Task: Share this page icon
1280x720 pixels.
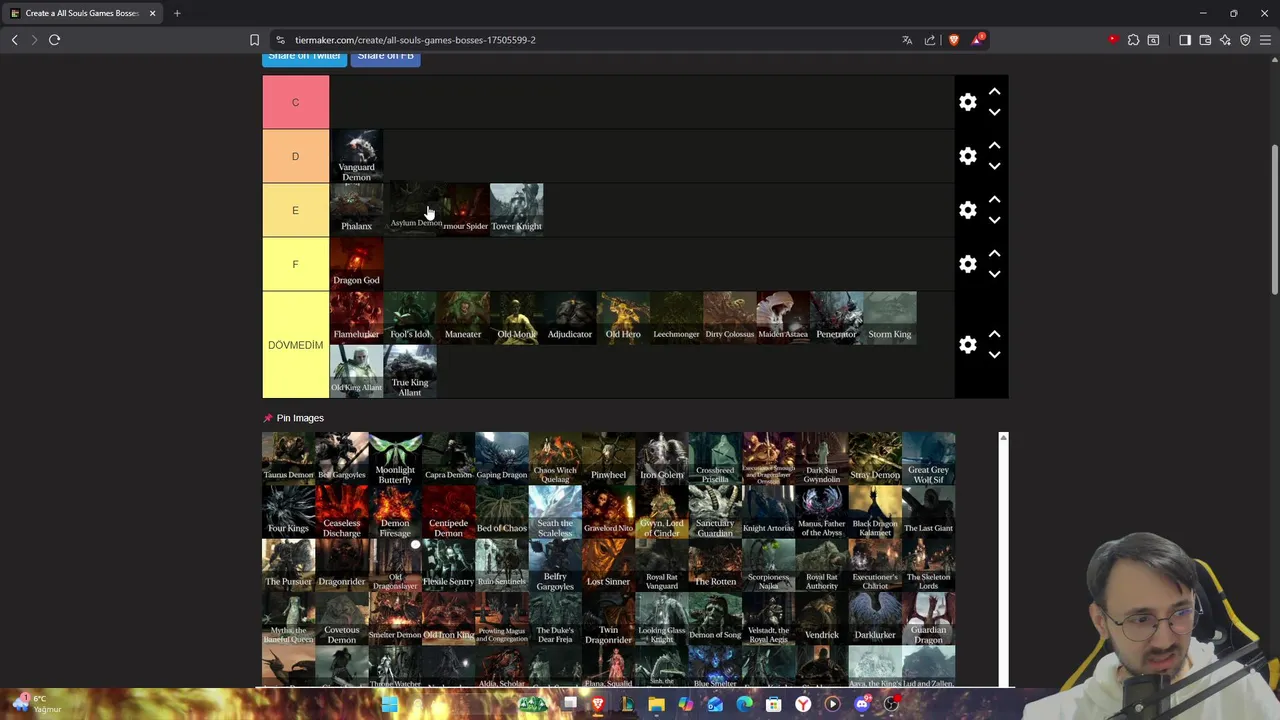Action: coord(930,40)
